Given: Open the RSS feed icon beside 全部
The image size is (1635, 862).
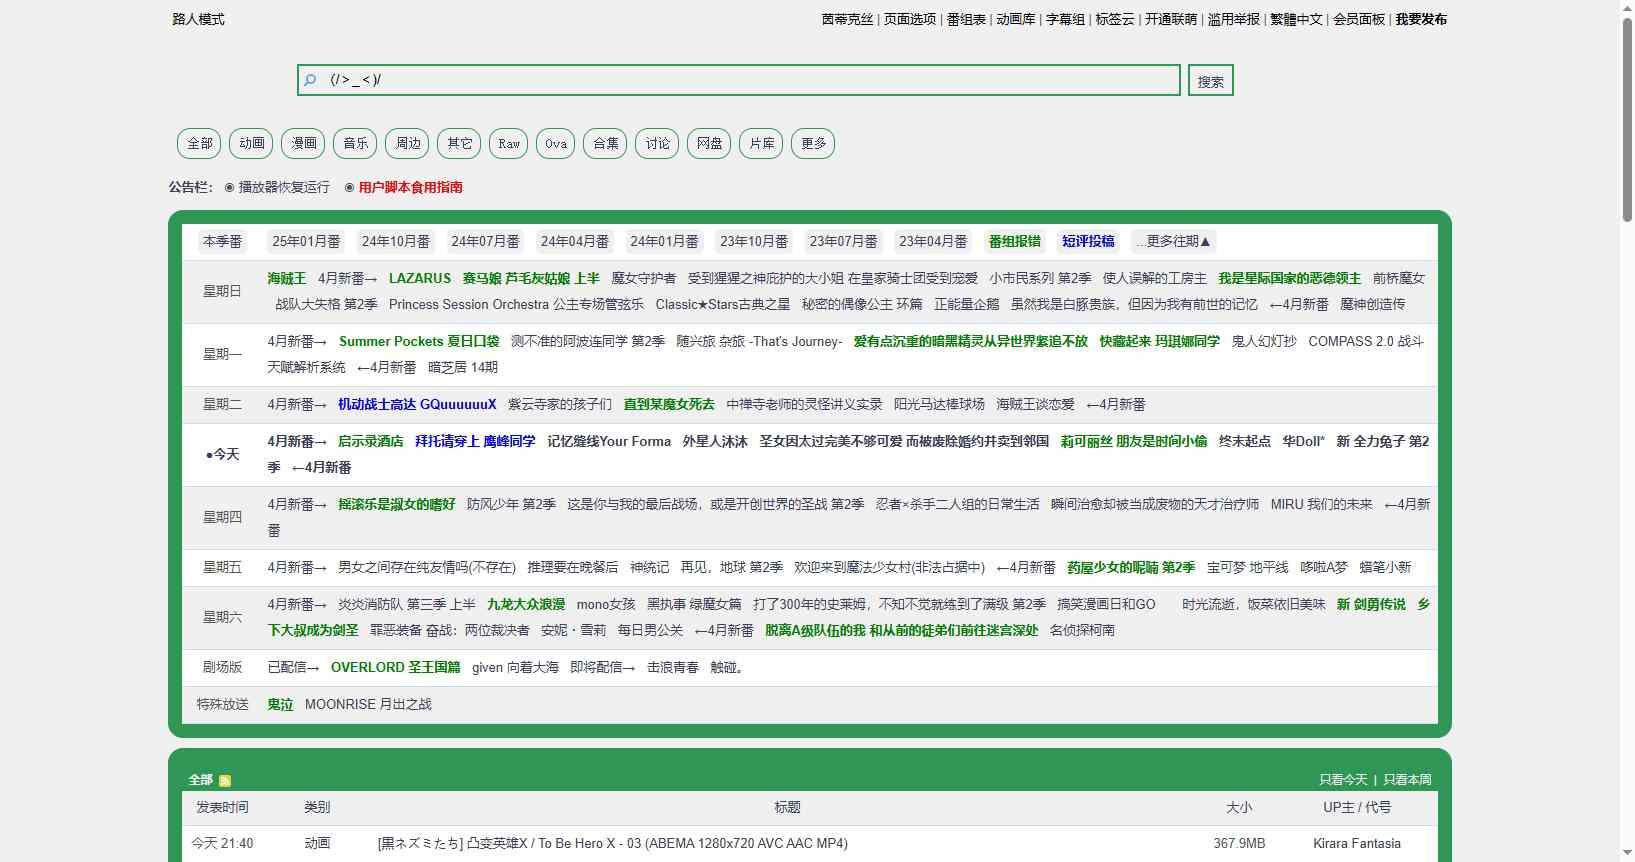Looking at the screenshot, I should pyautogui.click(x=225, y=781).
